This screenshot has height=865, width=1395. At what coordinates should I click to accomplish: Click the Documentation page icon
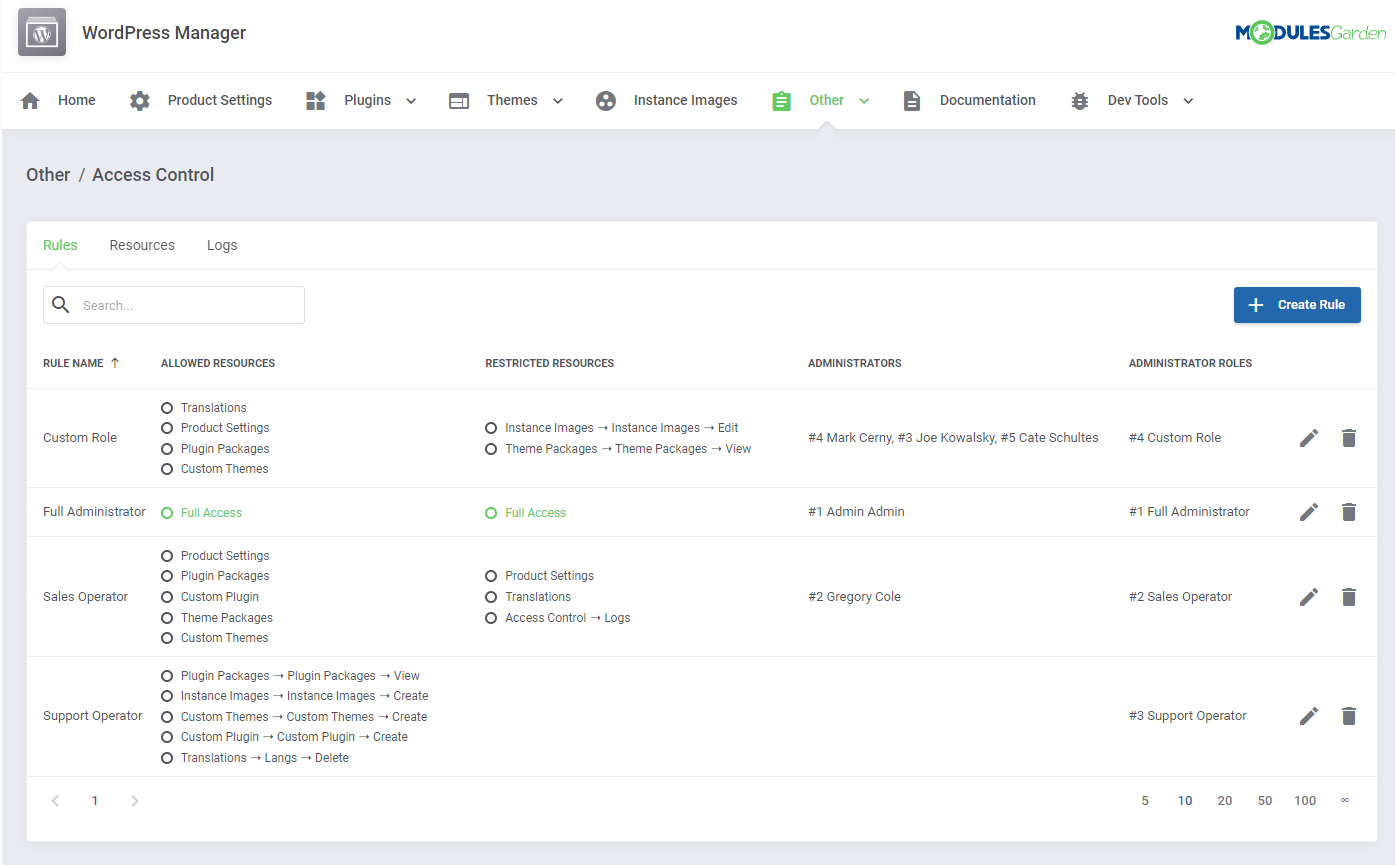point(911,100)
